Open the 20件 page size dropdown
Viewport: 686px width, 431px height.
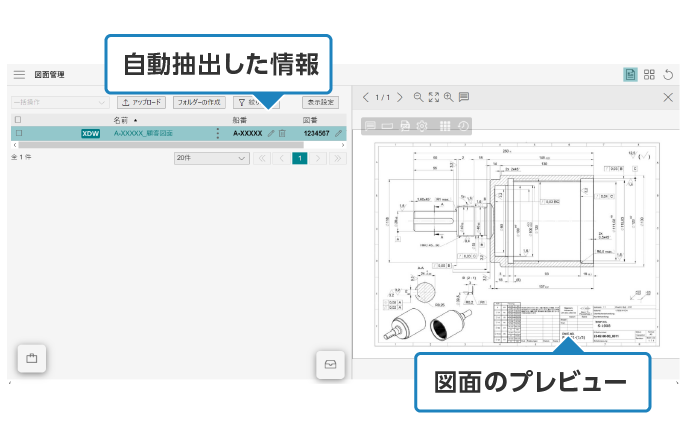(212, 158)
